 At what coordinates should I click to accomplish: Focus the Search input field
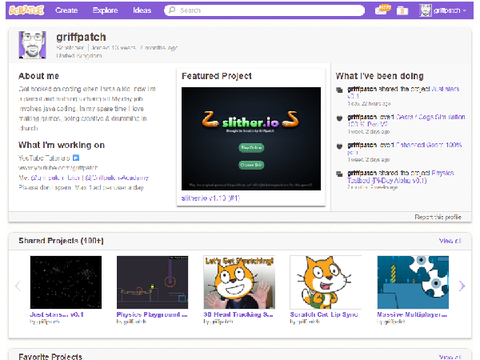pyautogui.click(x=264, y=10)
